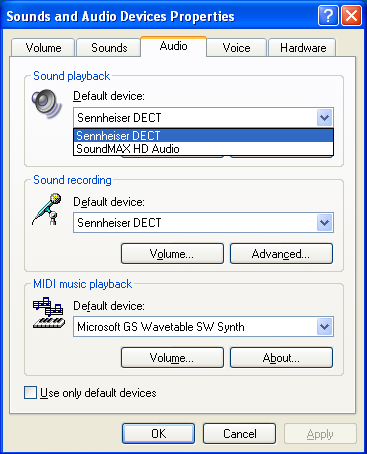367x454 pixels.
Task: Click the microphone icon in Sound recording
Action: pyautogui.click(x=47, y=209)
